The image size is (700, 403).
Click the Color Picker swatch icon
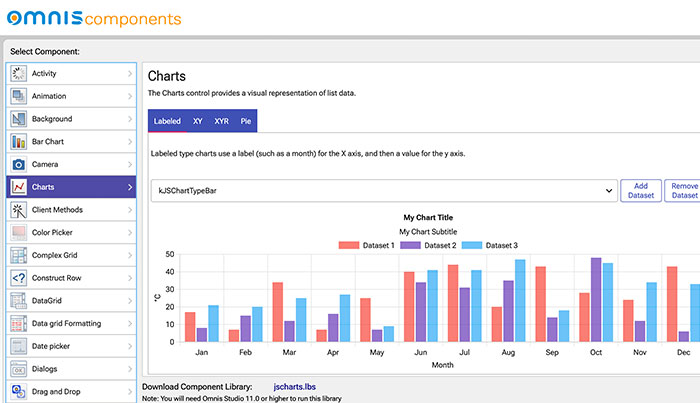pyautogui.click(x=18, y=232)
